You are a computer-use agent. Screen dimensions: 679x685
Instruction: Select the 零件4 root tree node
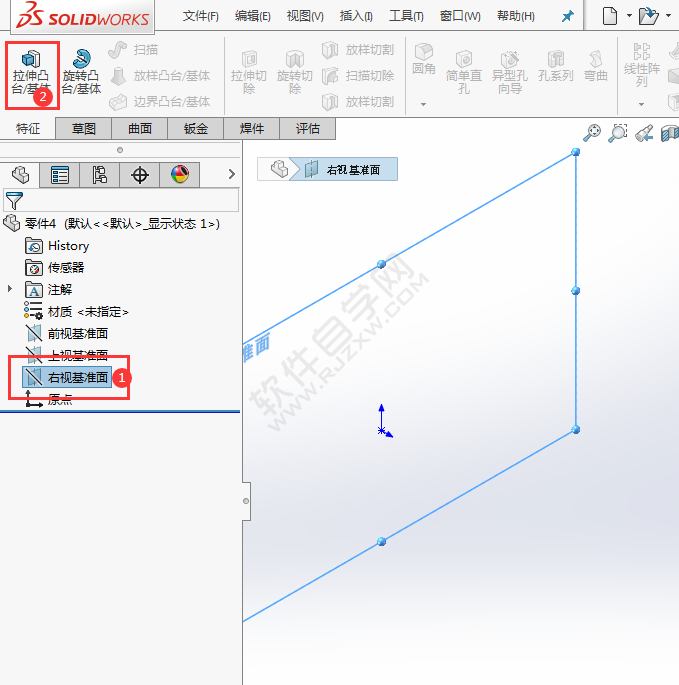click(x=111, y=224)
